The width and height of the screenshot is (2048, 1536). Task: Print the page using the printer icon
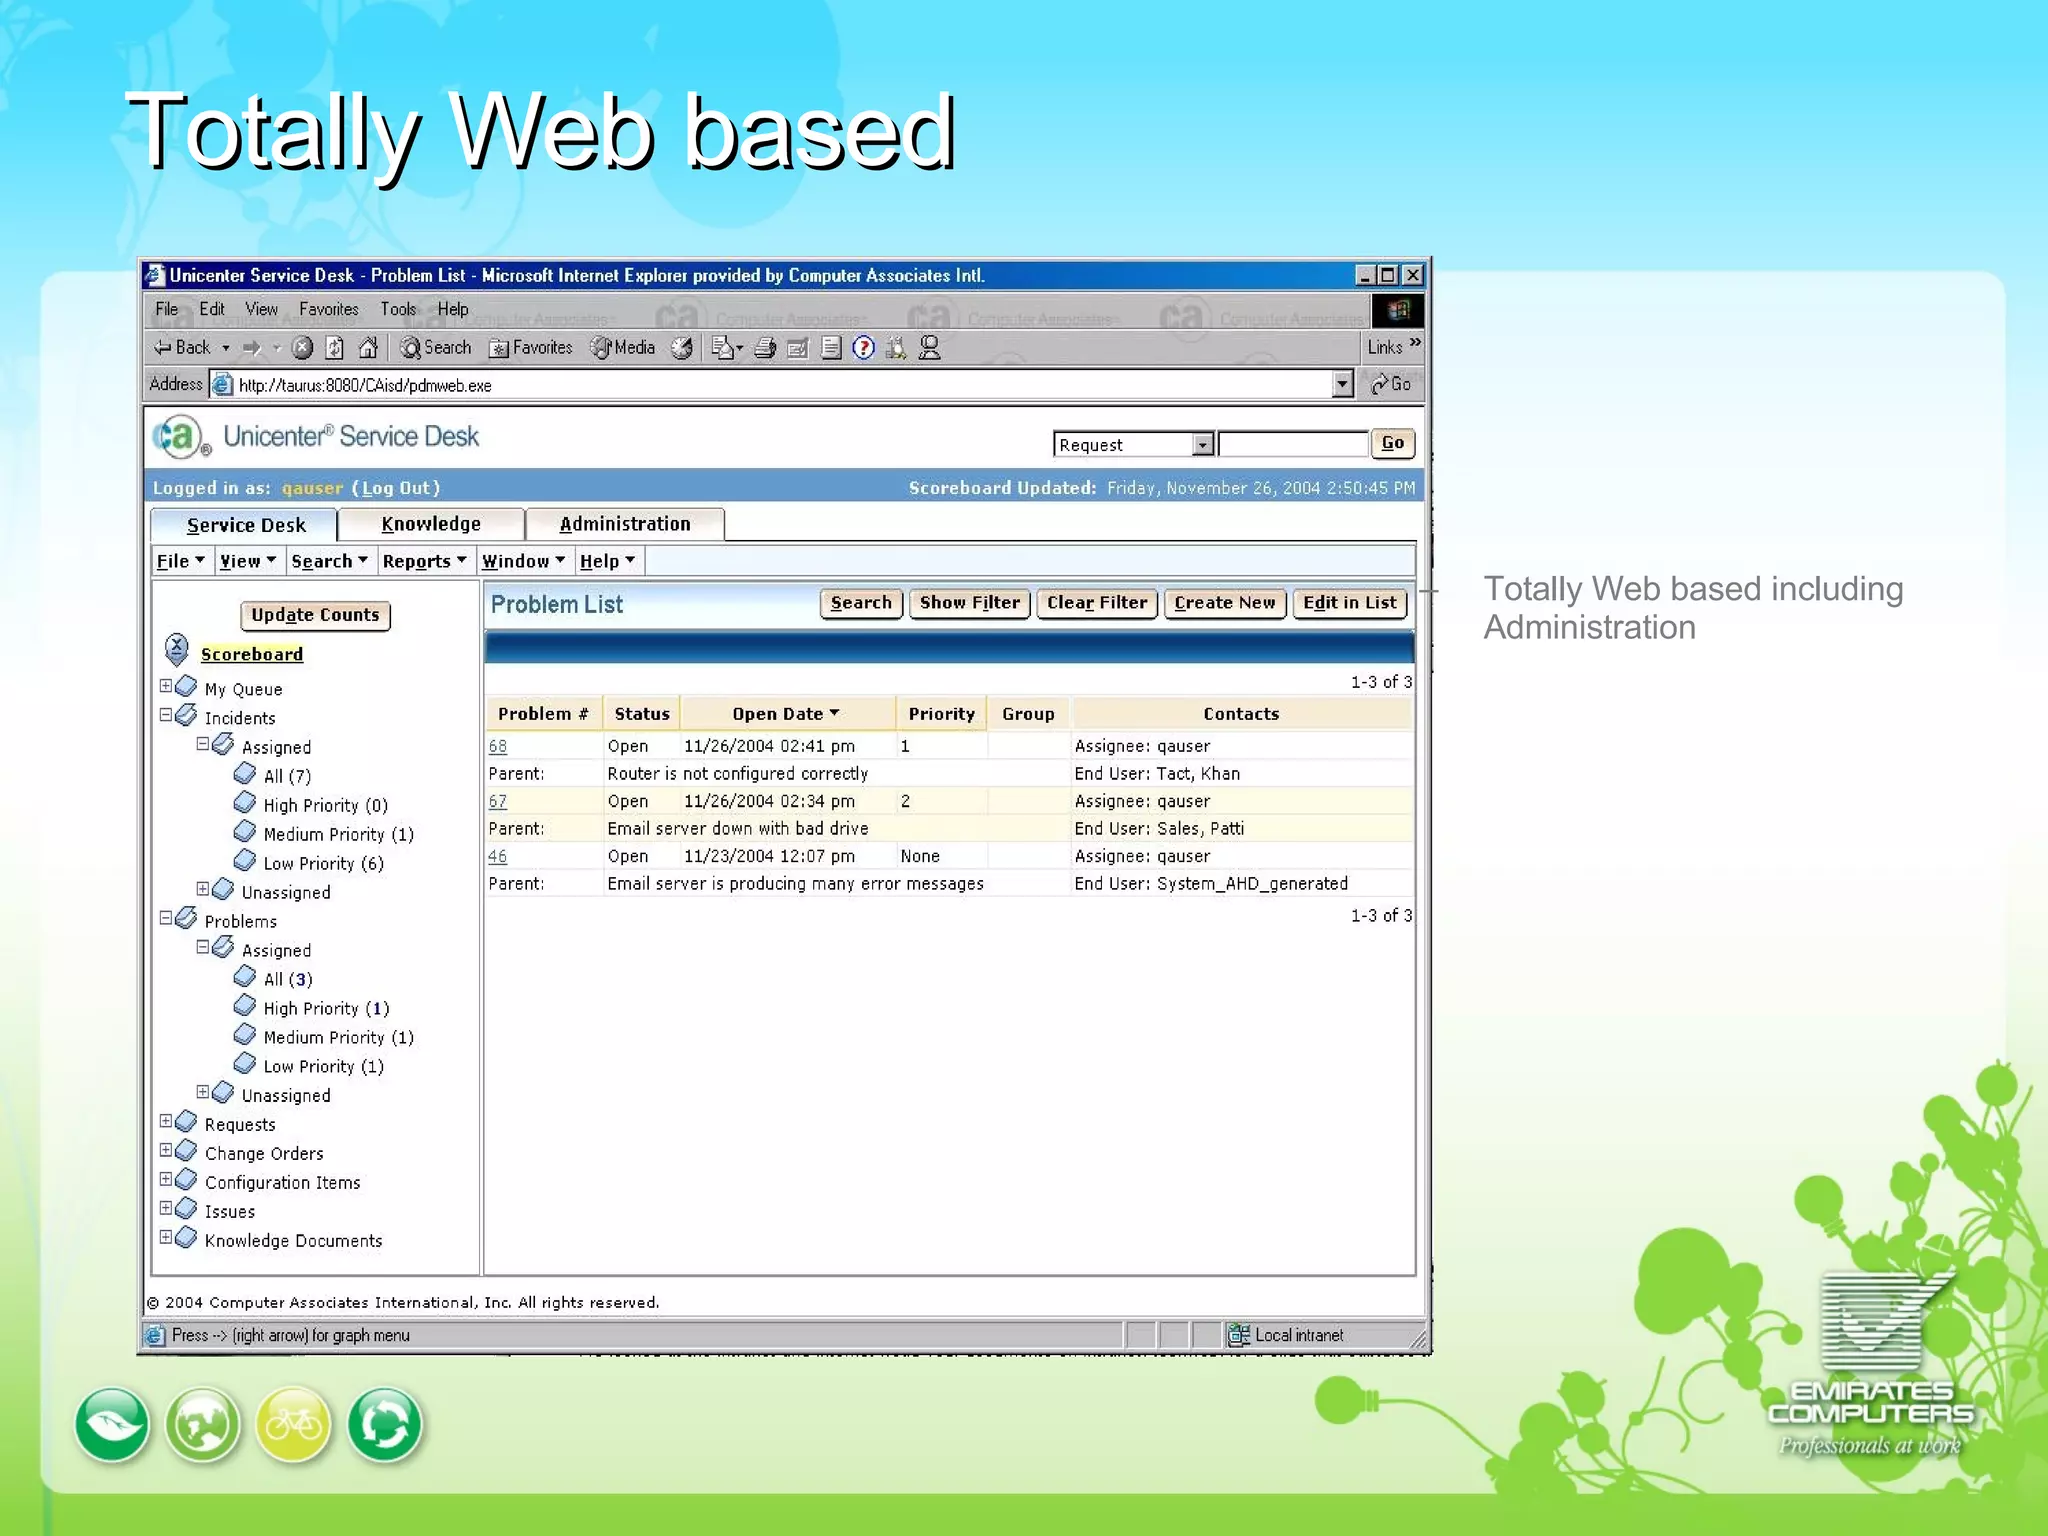[765, 347]
